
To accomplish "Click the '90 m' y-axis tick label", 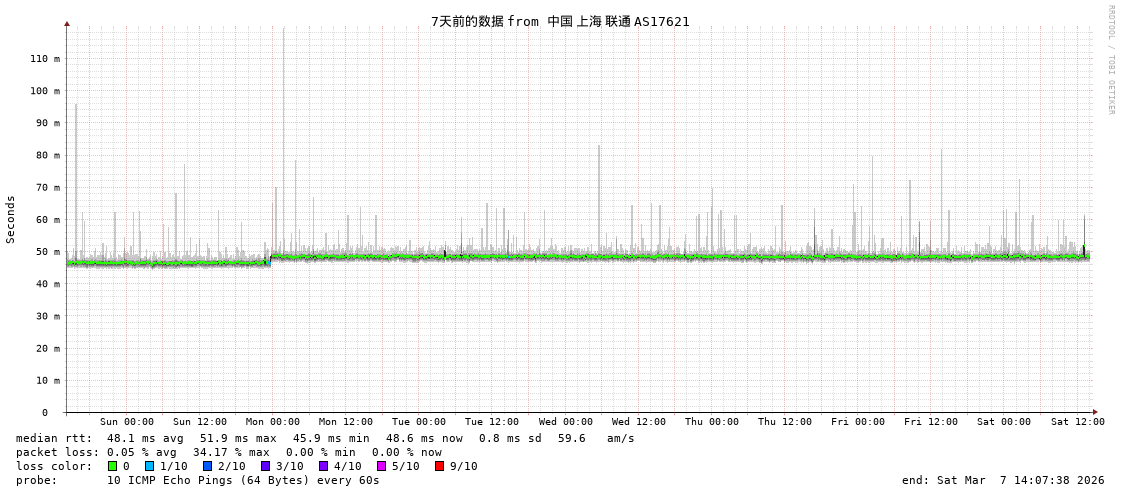I will [48, 123].
